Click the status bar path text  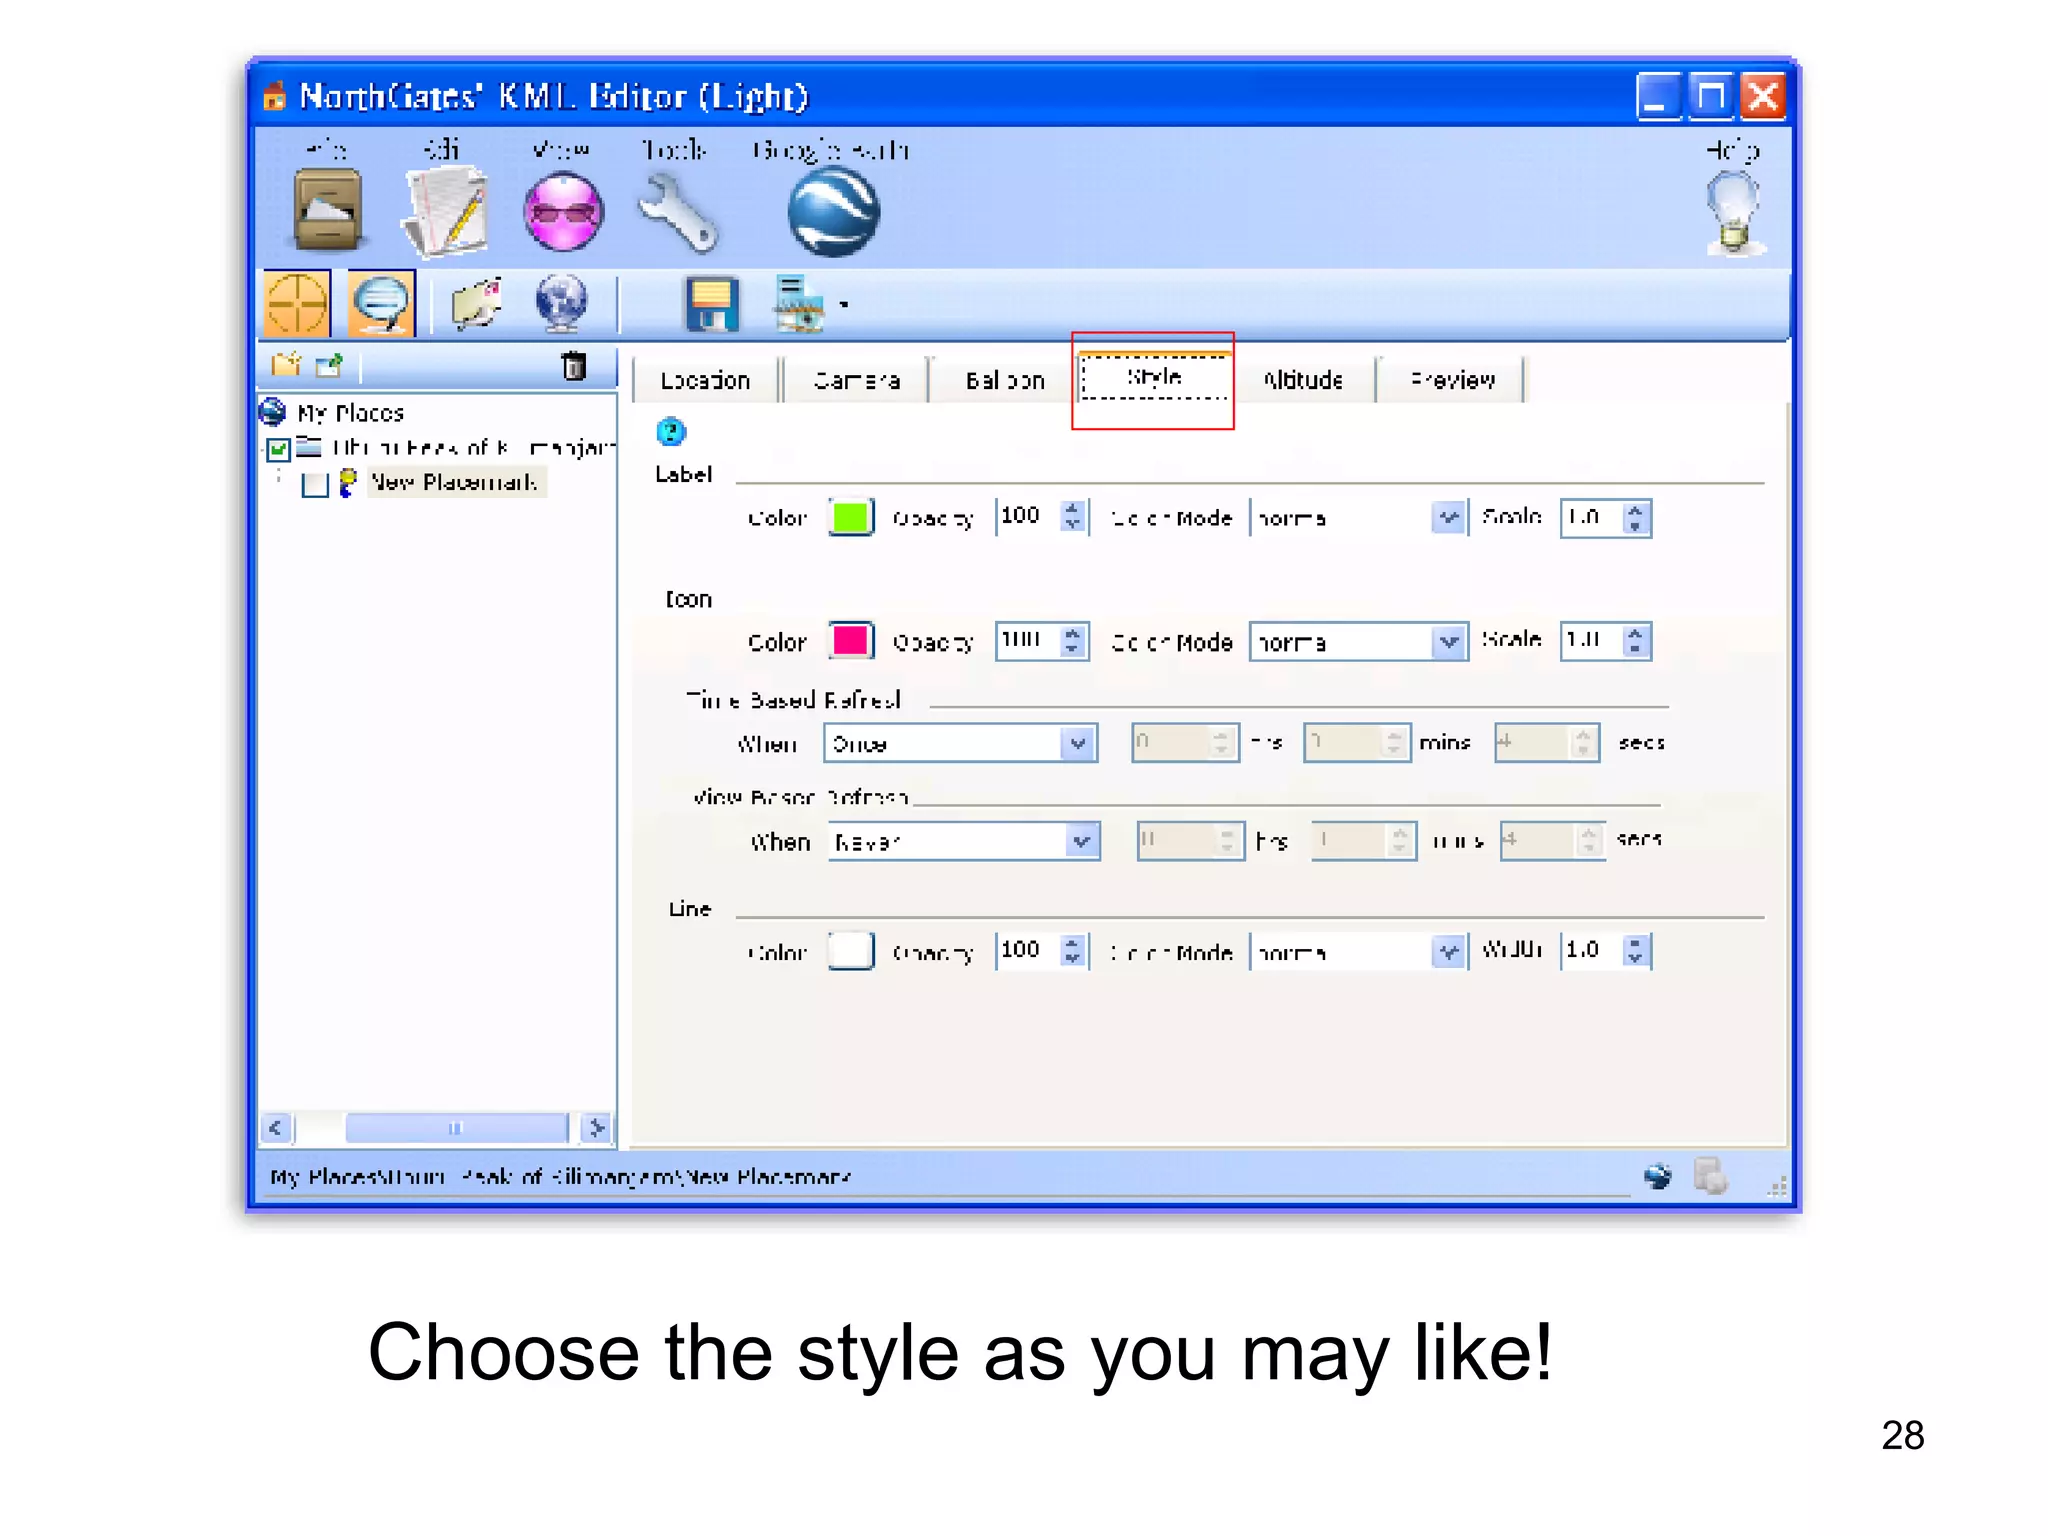click(x=561, y=1177)
